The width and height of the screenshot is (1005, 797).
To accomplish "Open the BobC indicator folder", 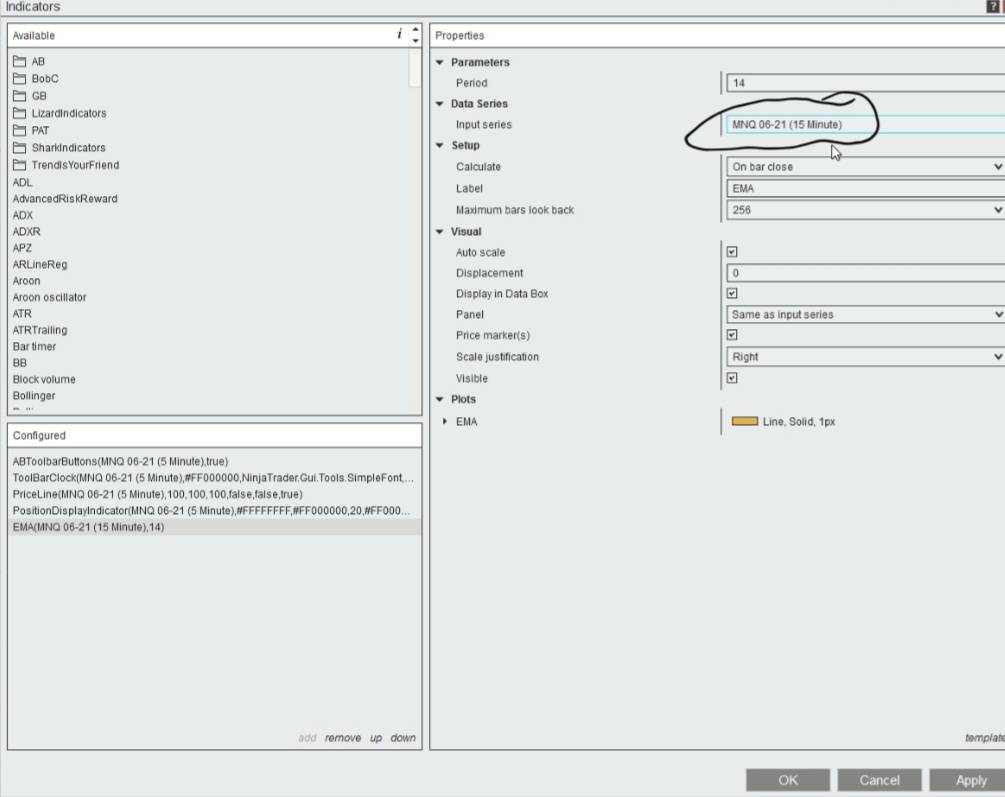I will coord(36,79).
